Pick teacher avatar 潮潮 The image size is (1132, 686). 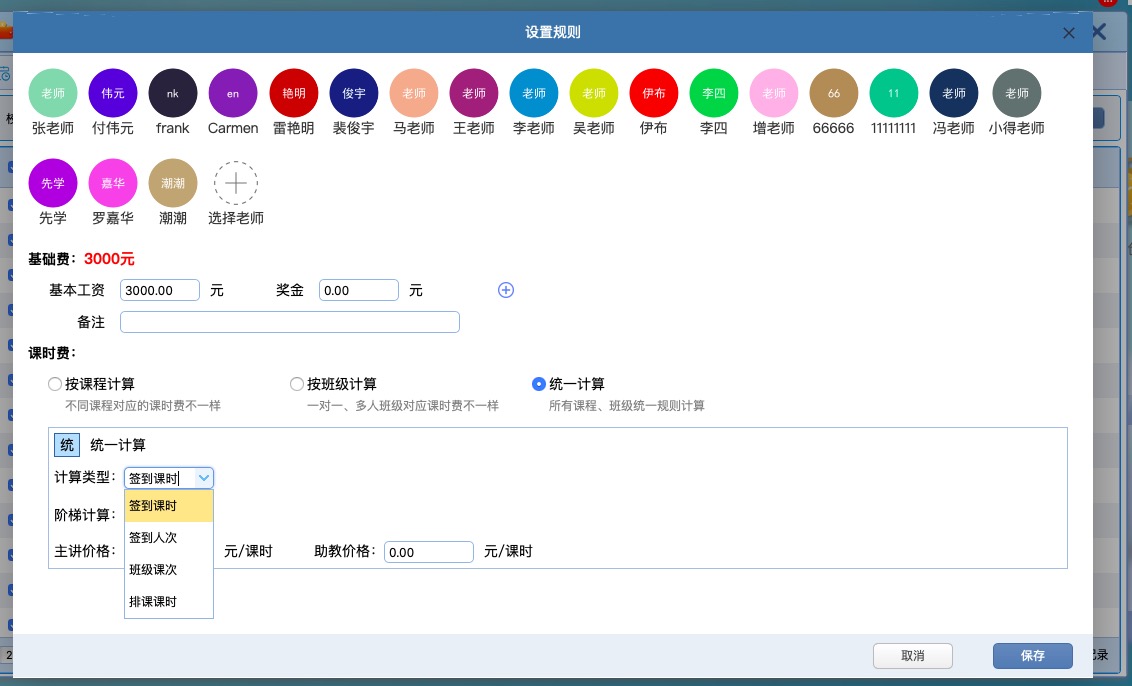coord(173,183)
